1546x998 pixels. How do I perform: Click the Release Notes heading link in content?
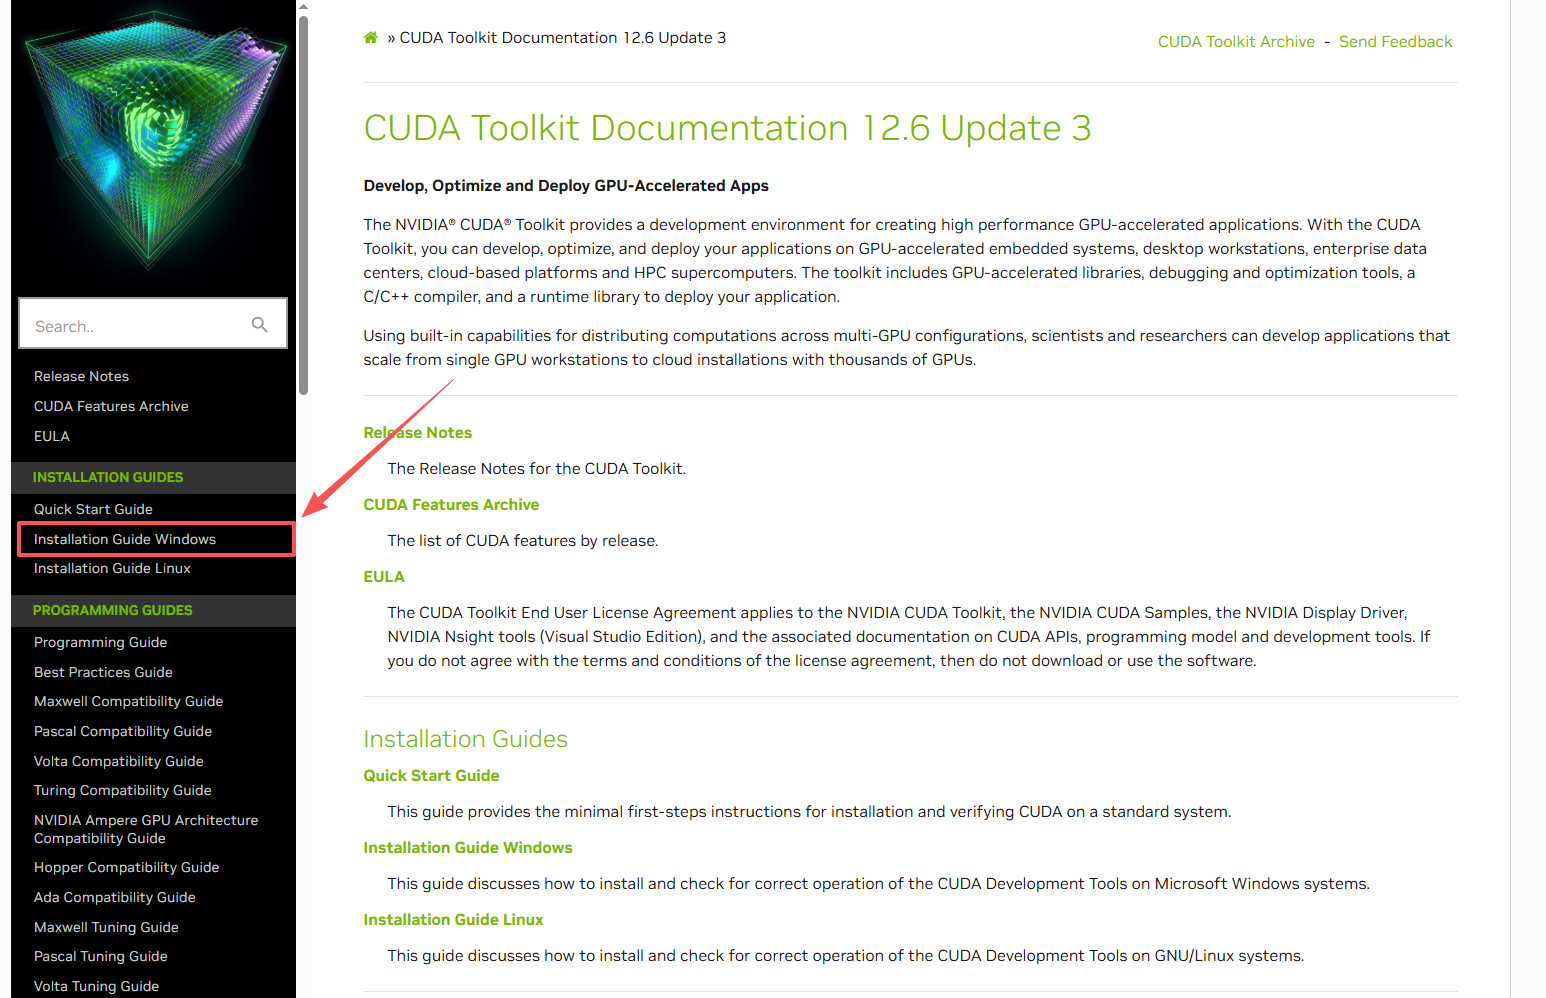(x=417, y=433)
